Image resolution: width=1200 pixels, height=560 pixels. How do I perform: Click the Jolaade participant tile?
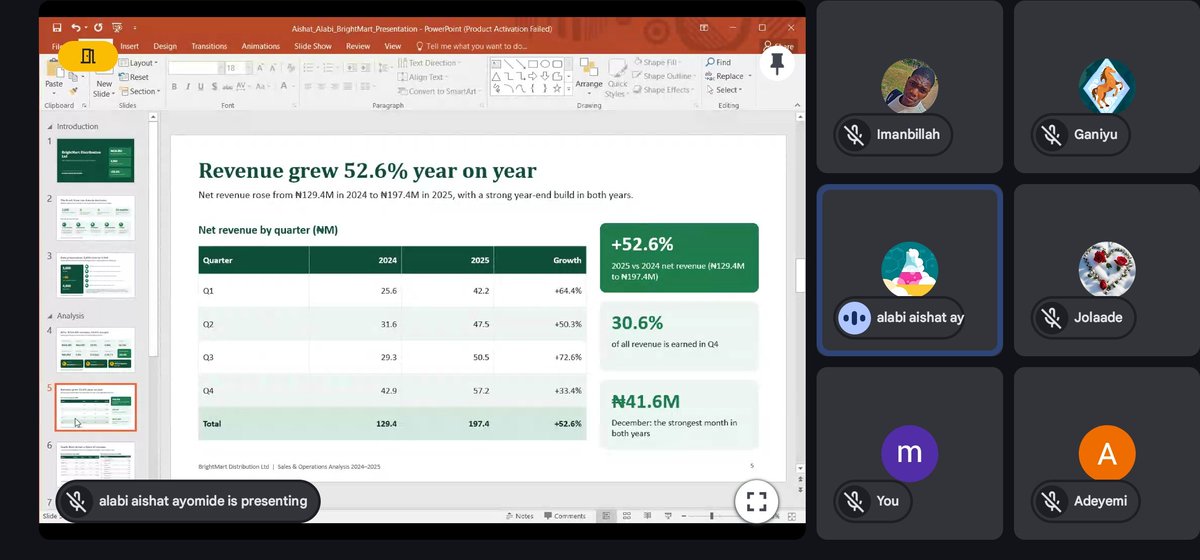click(1107, 270)
